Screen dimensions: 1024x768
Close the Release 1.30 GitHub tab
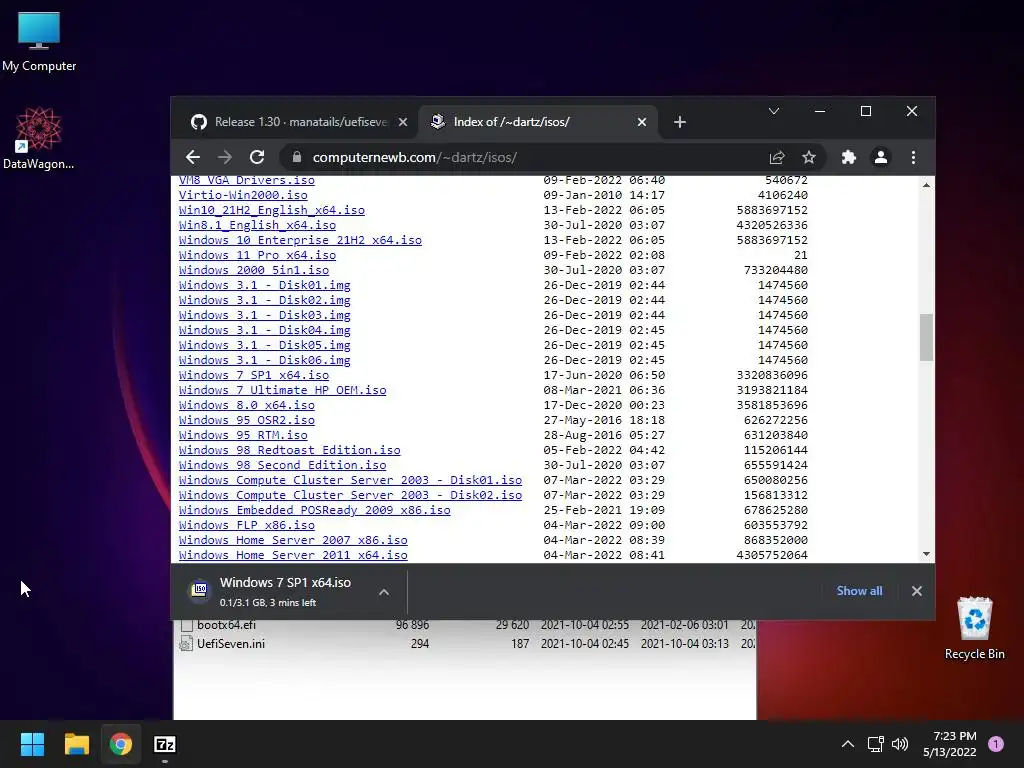tap(403, 122)
